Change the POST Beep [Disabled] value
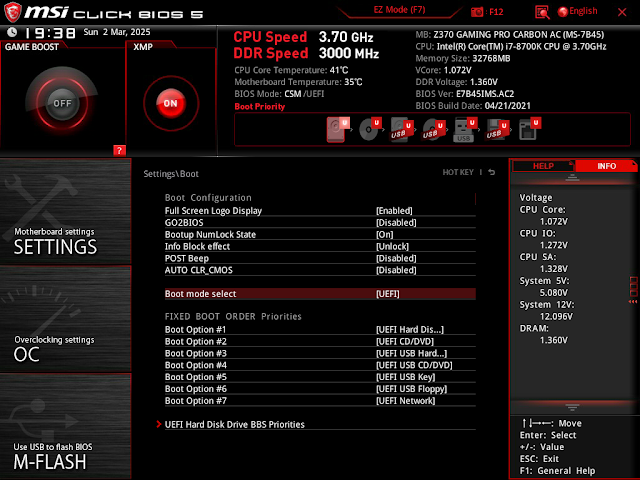Image resolution: width=640 pixels, height=480 pixels. [x=396, y=258]
